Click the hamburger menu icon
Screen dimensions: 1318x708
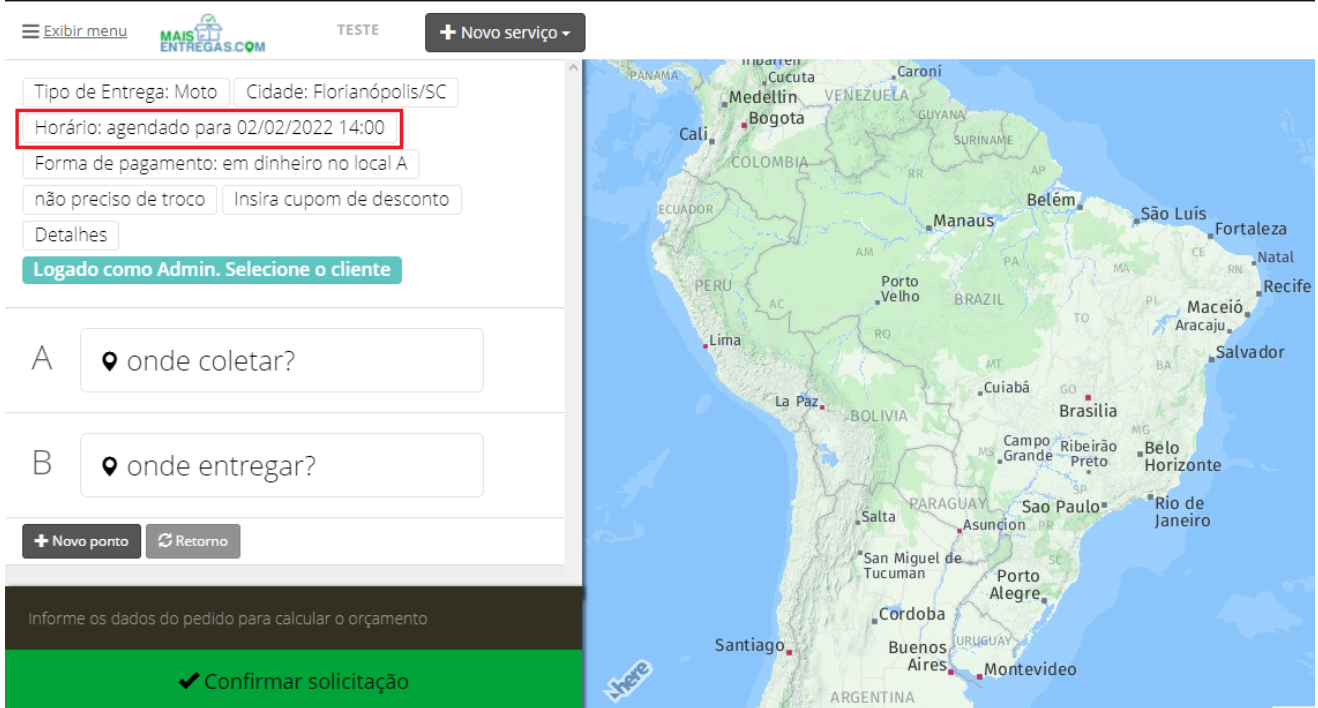(x=31, y=31)
